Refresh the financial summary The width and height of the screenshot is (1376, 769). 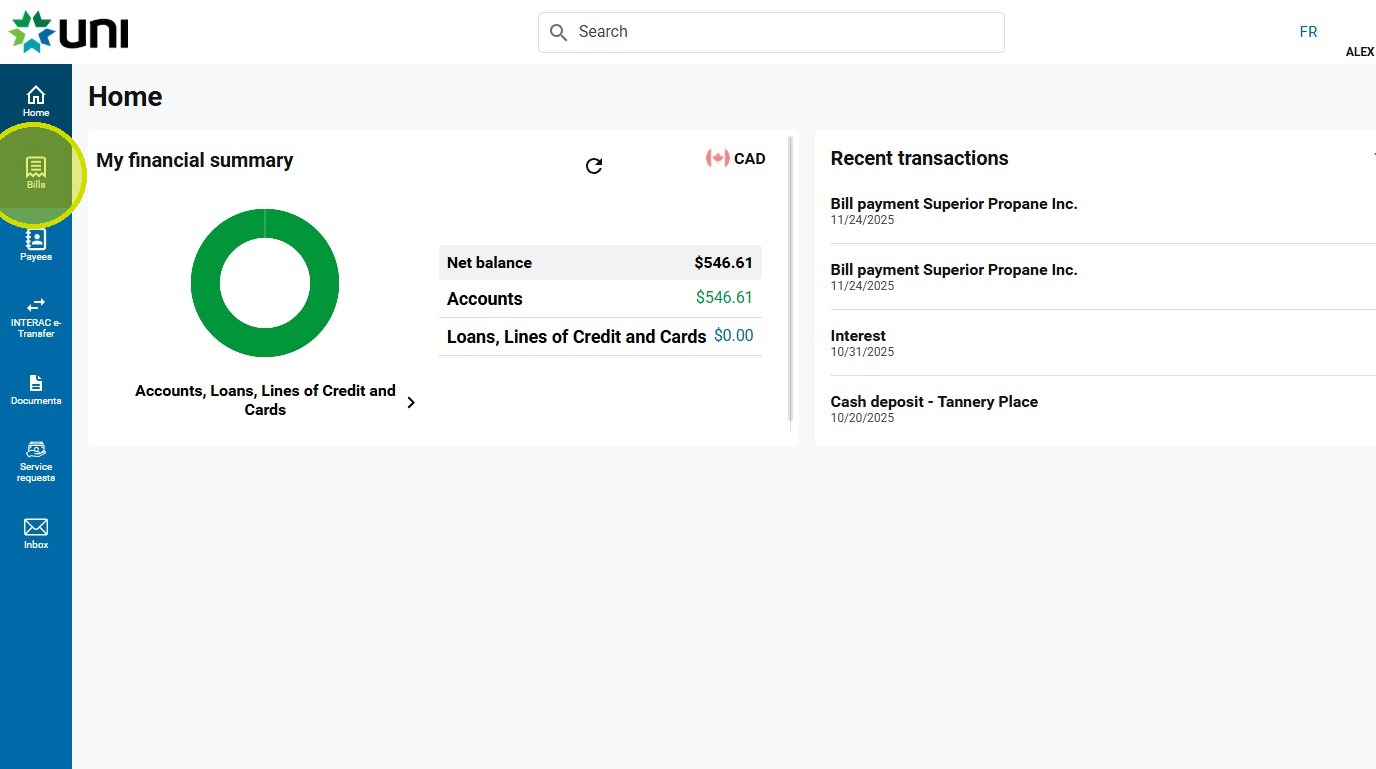pyautogui.click(x=594, y=166)
